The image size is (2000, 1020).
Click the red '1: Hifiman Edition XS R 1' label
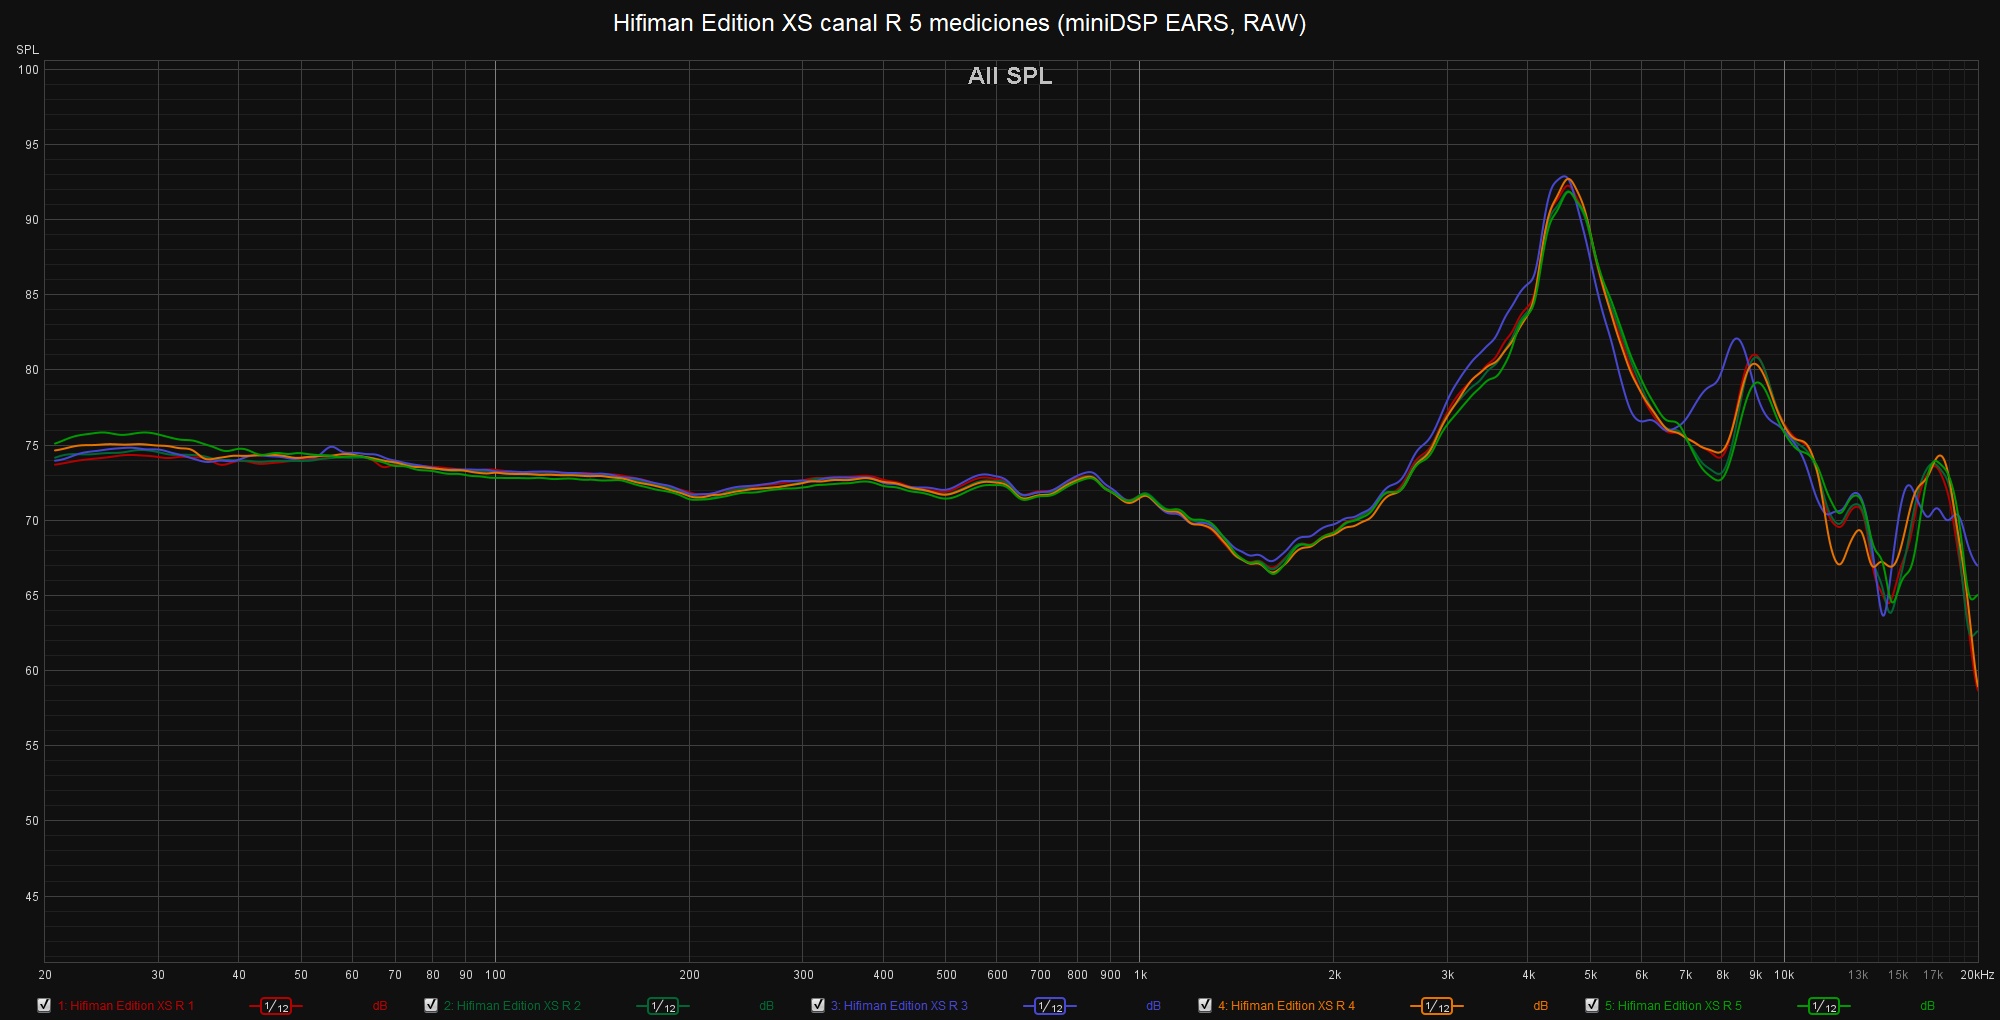[126, 1006]
